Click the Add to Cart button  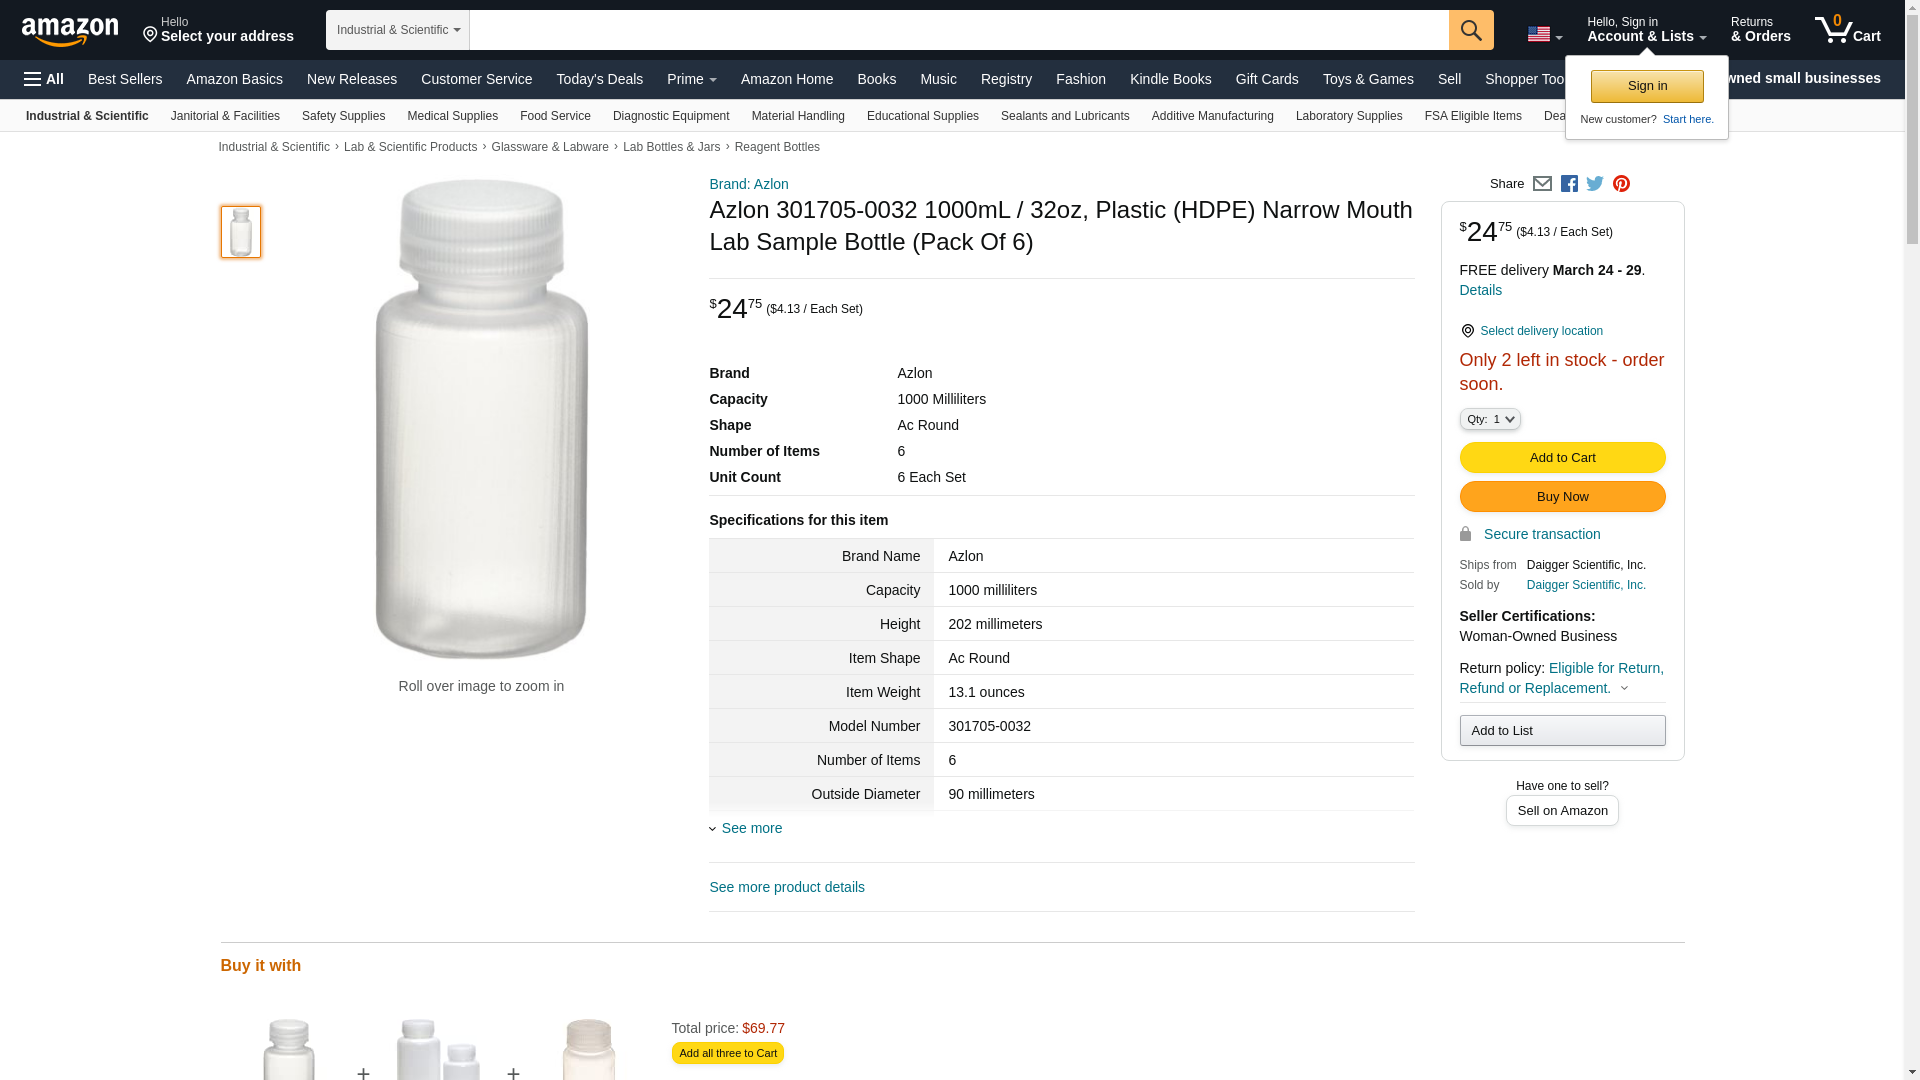click(1562, 458)
